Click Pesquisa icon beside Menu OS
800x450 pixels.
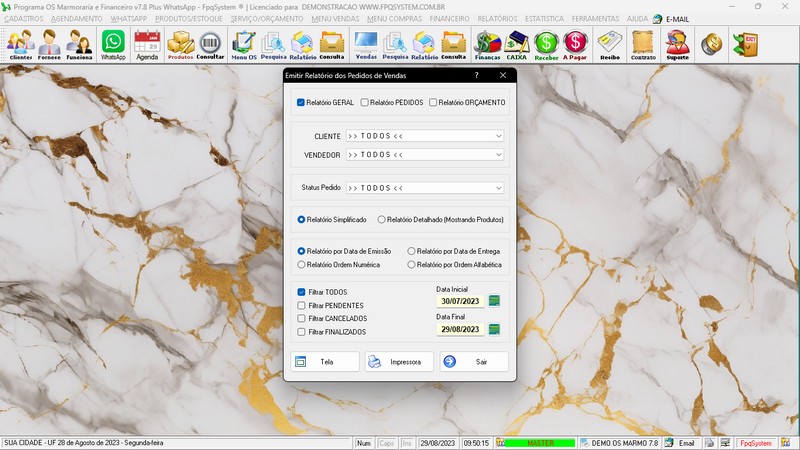(273, 45)
